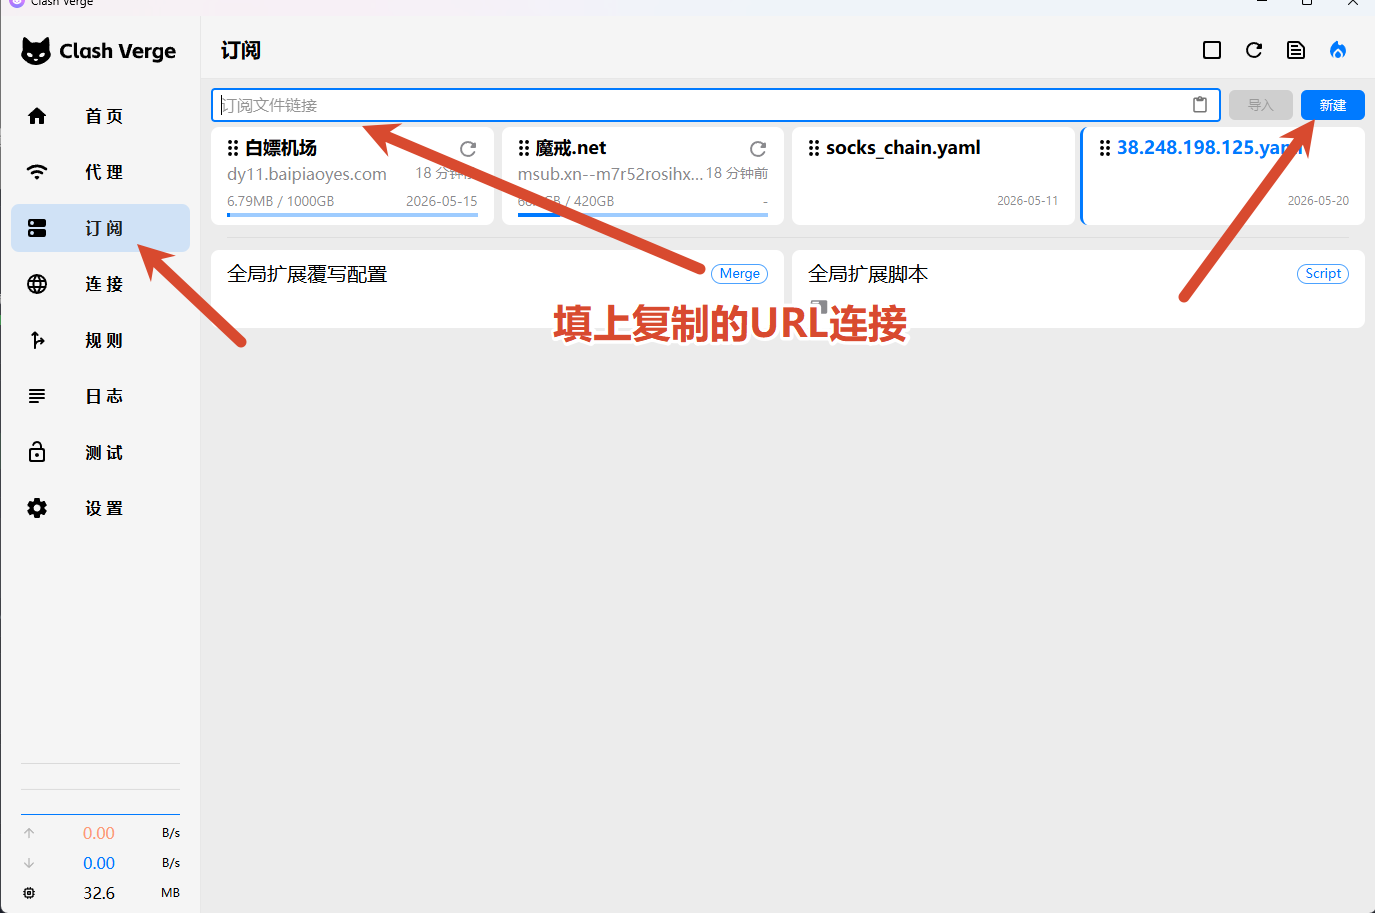
Task: Open the 日志 logs page
Action: 100,396
